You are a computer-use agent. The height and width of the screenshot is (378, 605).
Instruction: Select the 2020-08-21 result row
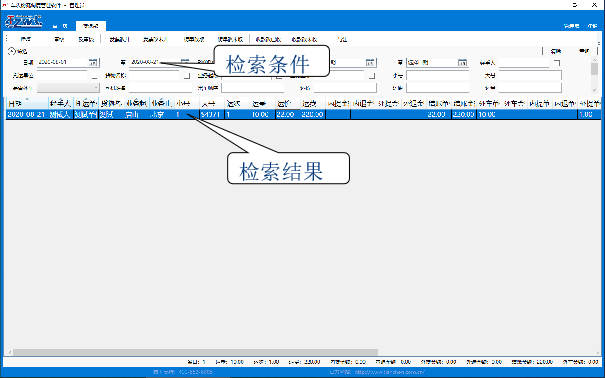pos(303,115)
